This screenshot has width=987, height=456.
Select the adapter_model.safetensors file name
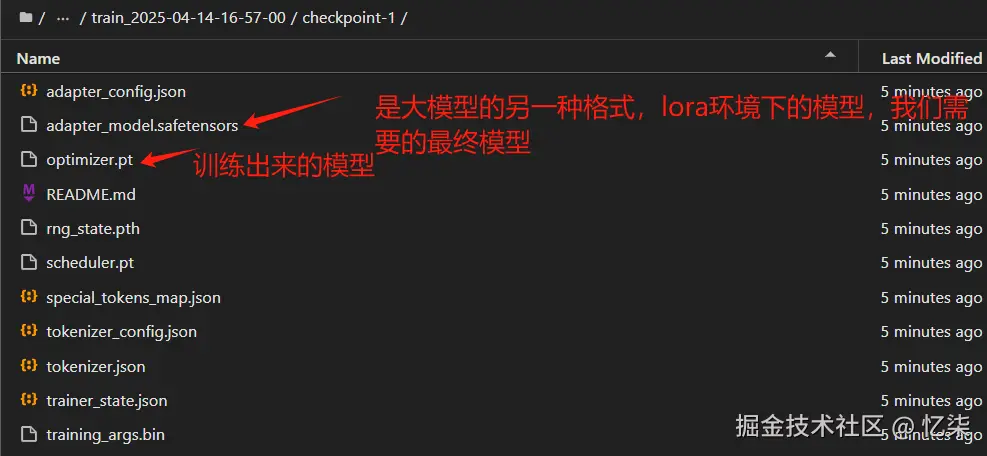[x=142, y=126]
